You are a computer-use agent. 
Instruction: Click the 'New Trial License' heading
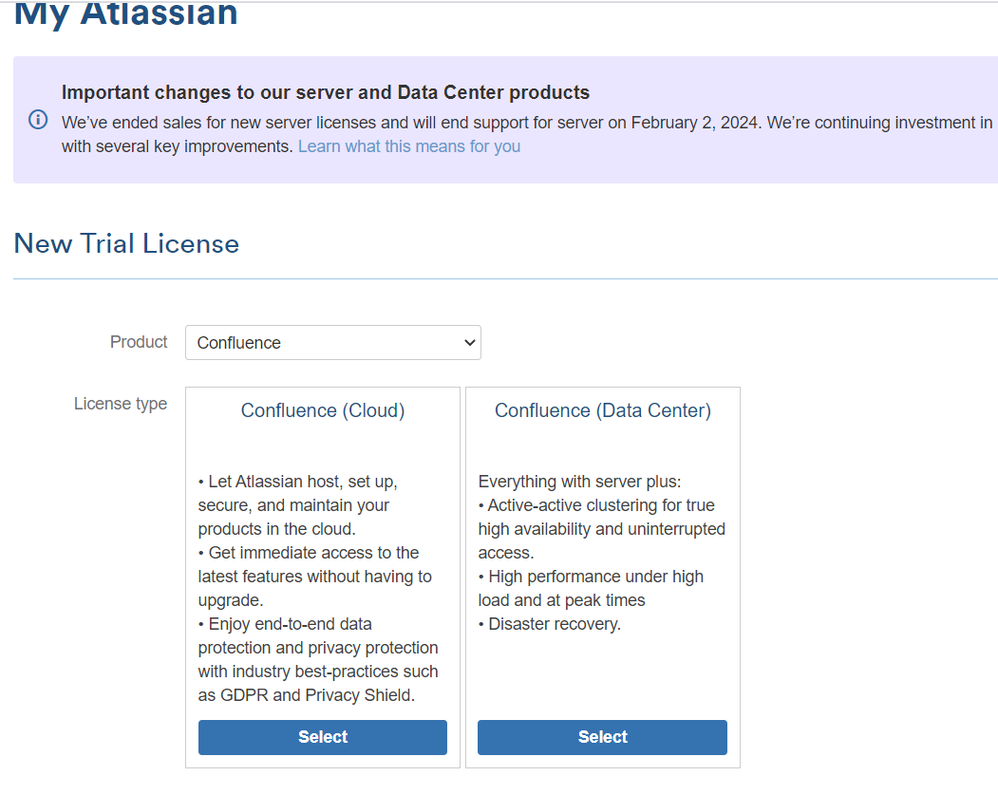click(127, 244)
